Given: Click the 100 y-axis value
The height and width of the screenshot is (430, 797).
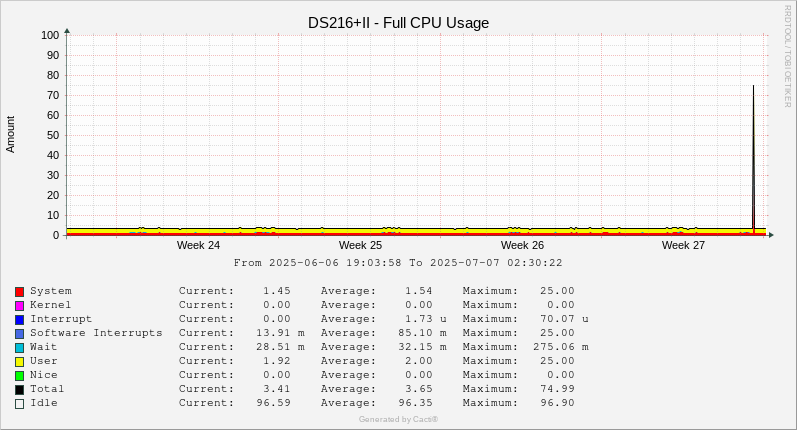Looking at the screenshot, I should point(50,35).
